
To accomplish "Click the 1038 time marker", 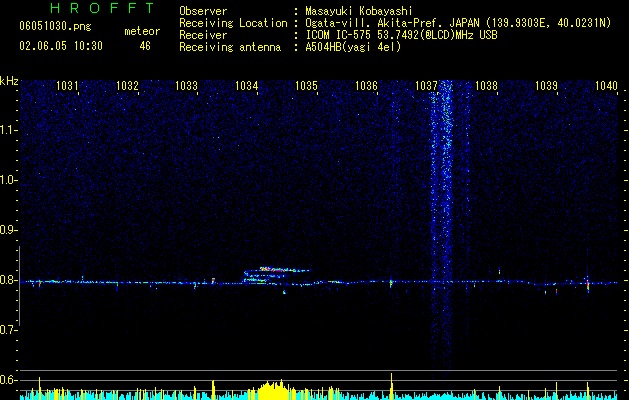I will (486, 85).
